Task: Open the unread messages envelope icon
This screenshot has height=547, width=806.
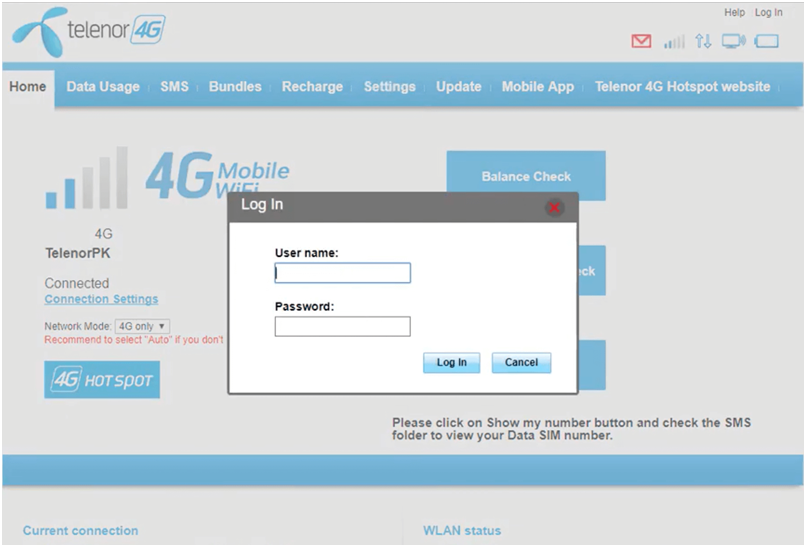Action: (641, 41)
